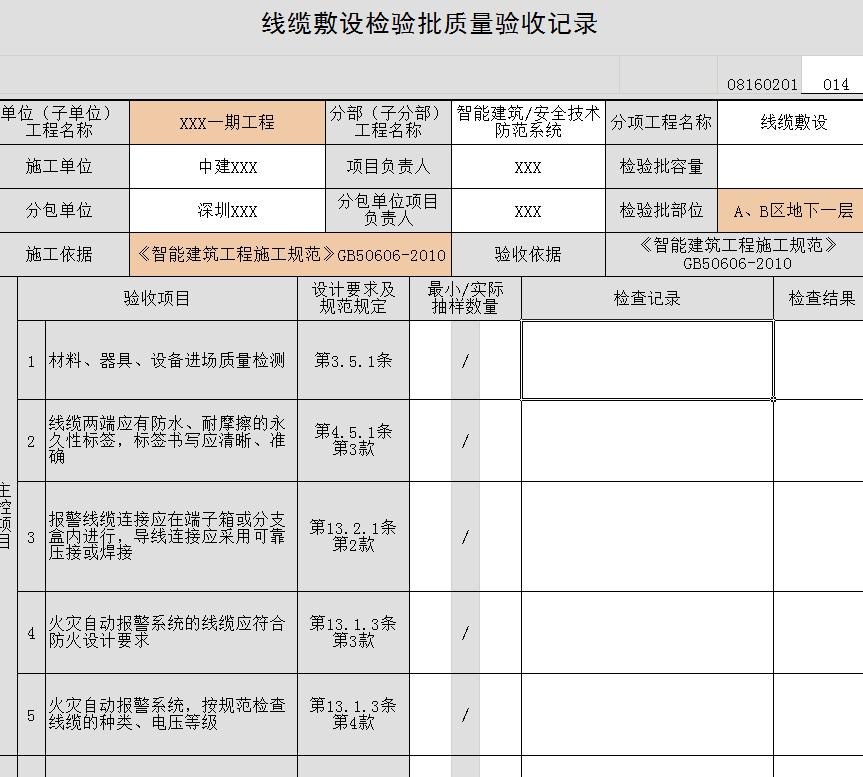Click the orange 施工依据 specification cell
Viewport: 863px width, 777px height.
coord(291,255)
